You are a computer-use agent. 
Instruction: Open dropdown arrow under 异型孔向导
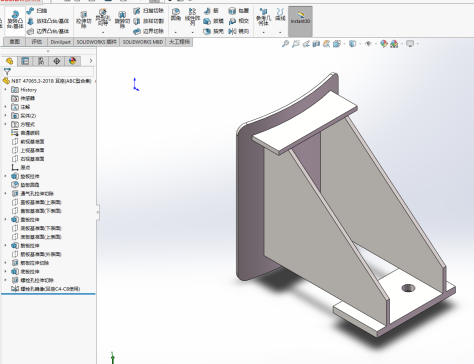(103, 32)
